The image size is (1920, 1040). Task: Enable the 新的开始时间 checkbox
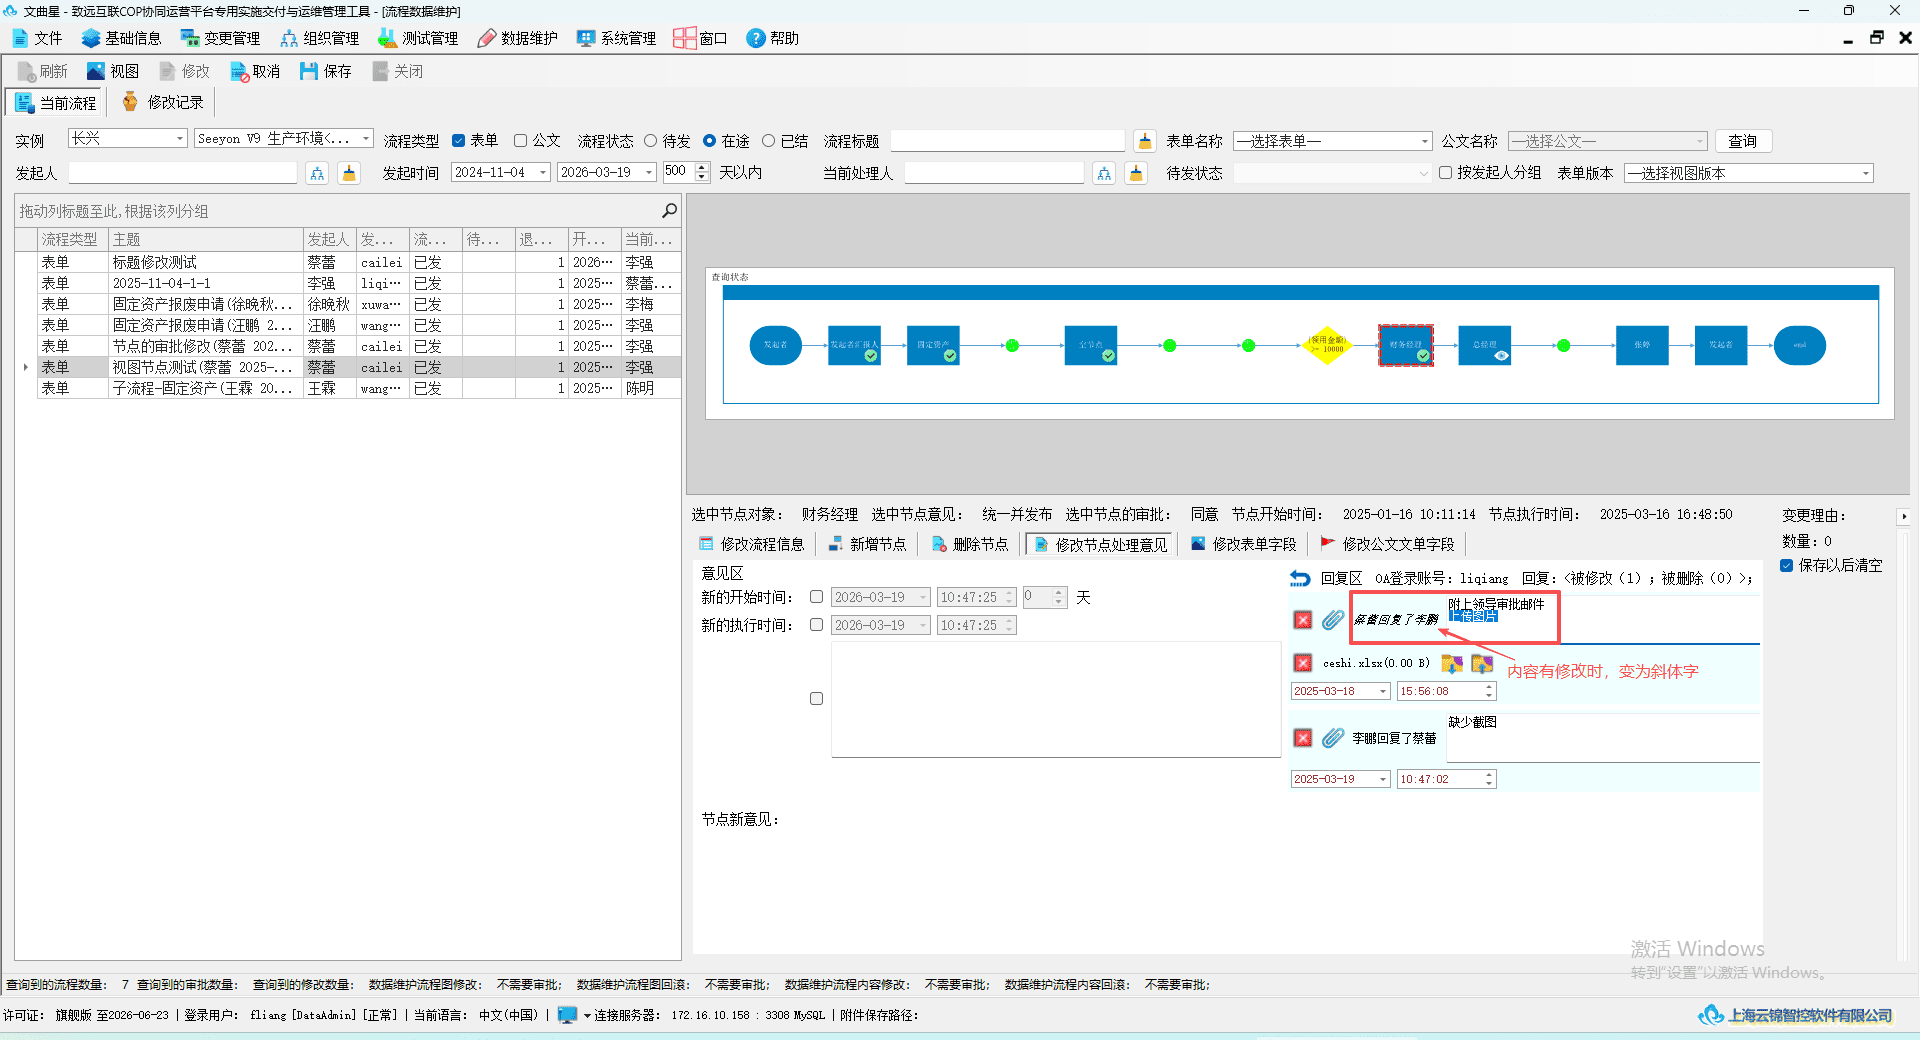pyautogui.click(x=816, y=597)
